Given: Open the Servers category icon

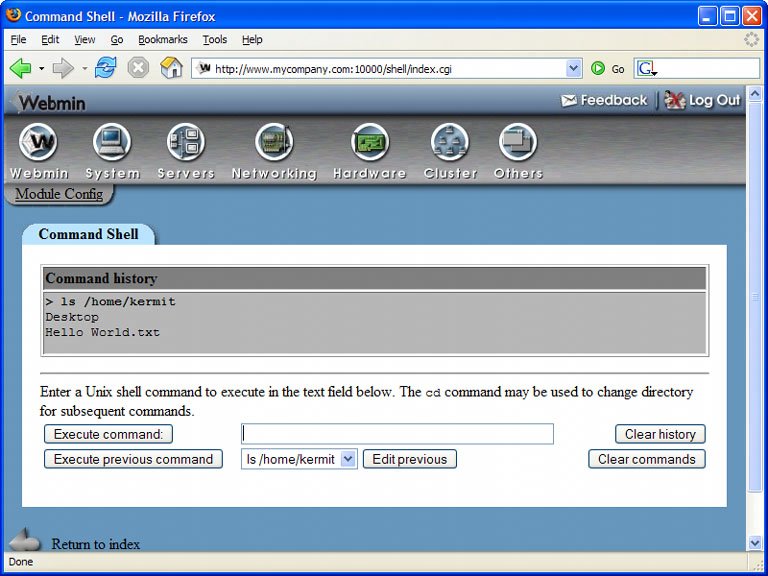Looking at the screenshot, I should (x=185, y=143).
